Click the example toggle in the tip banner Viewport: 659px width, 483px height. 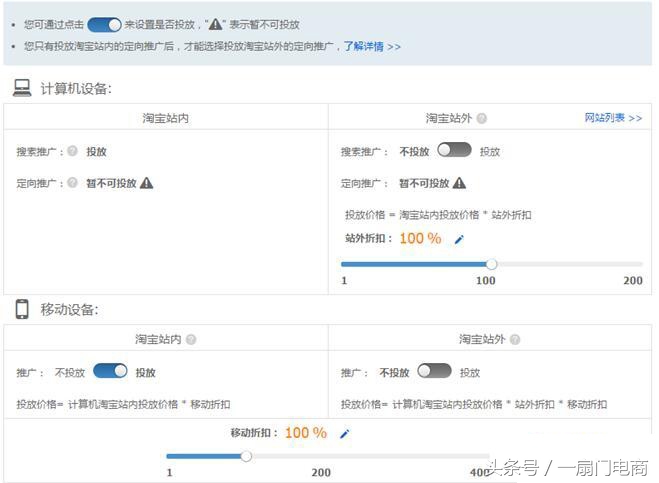(104, 25)
